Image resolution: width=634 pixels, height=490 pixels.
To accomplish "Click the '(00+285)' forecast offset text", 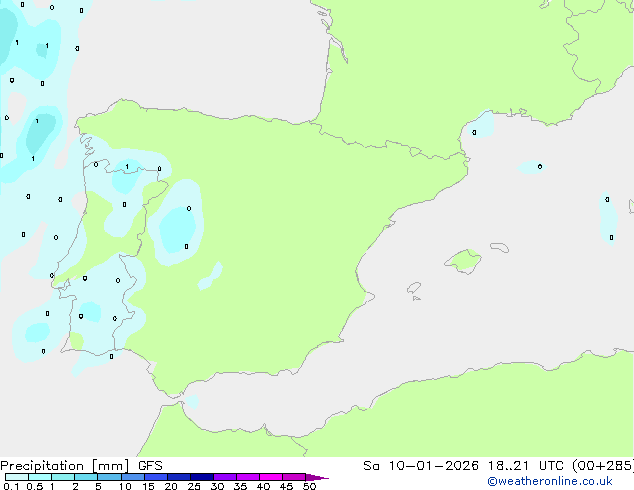I will (x=603, y=466).
